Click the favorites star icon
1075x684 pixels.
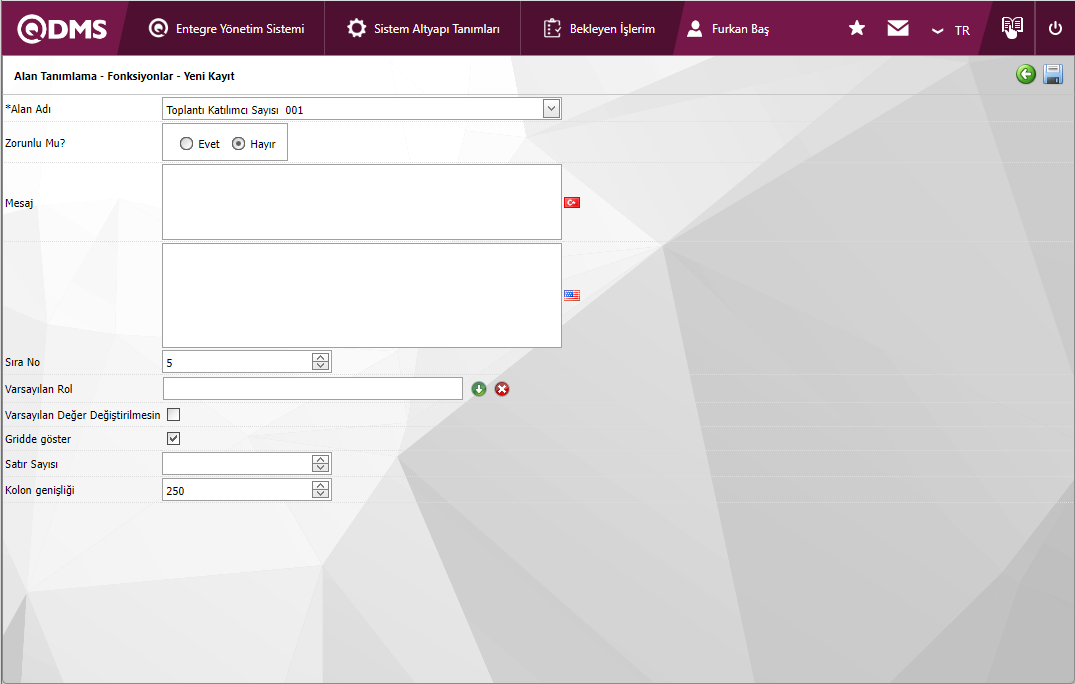click(857, 28)
